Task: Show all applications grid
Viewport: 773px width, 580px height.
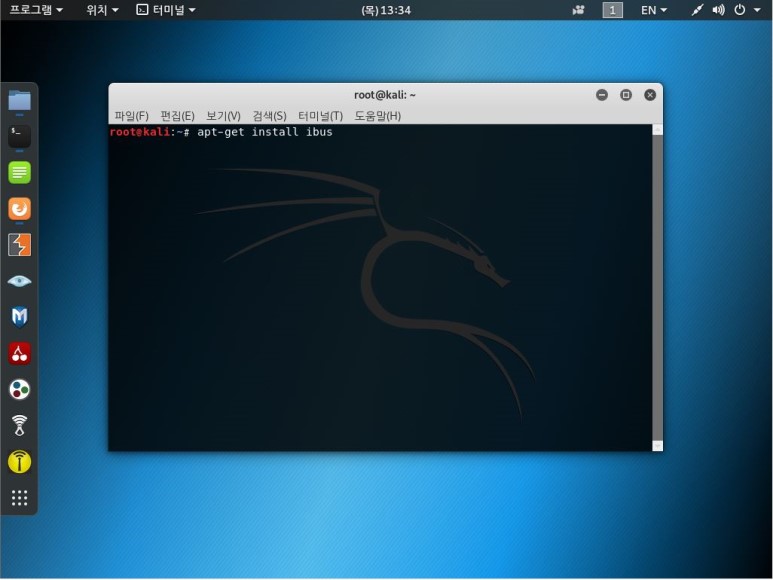Action: pos(20,498)
